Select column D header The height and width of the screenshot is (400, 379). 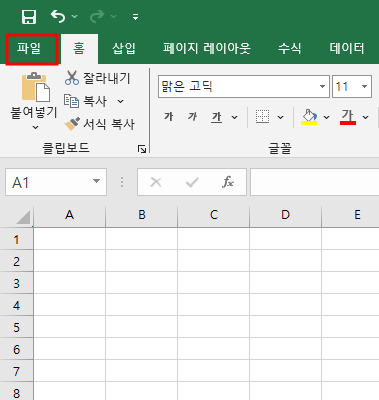(286, 215)
